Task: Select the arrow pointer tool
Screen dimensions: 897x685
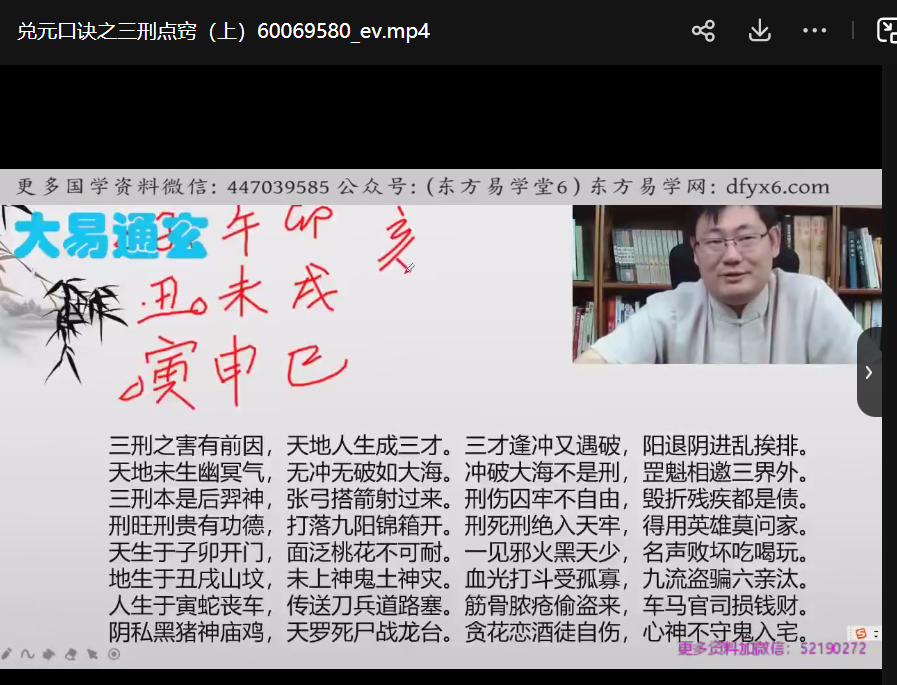Action: pos(92,654)
